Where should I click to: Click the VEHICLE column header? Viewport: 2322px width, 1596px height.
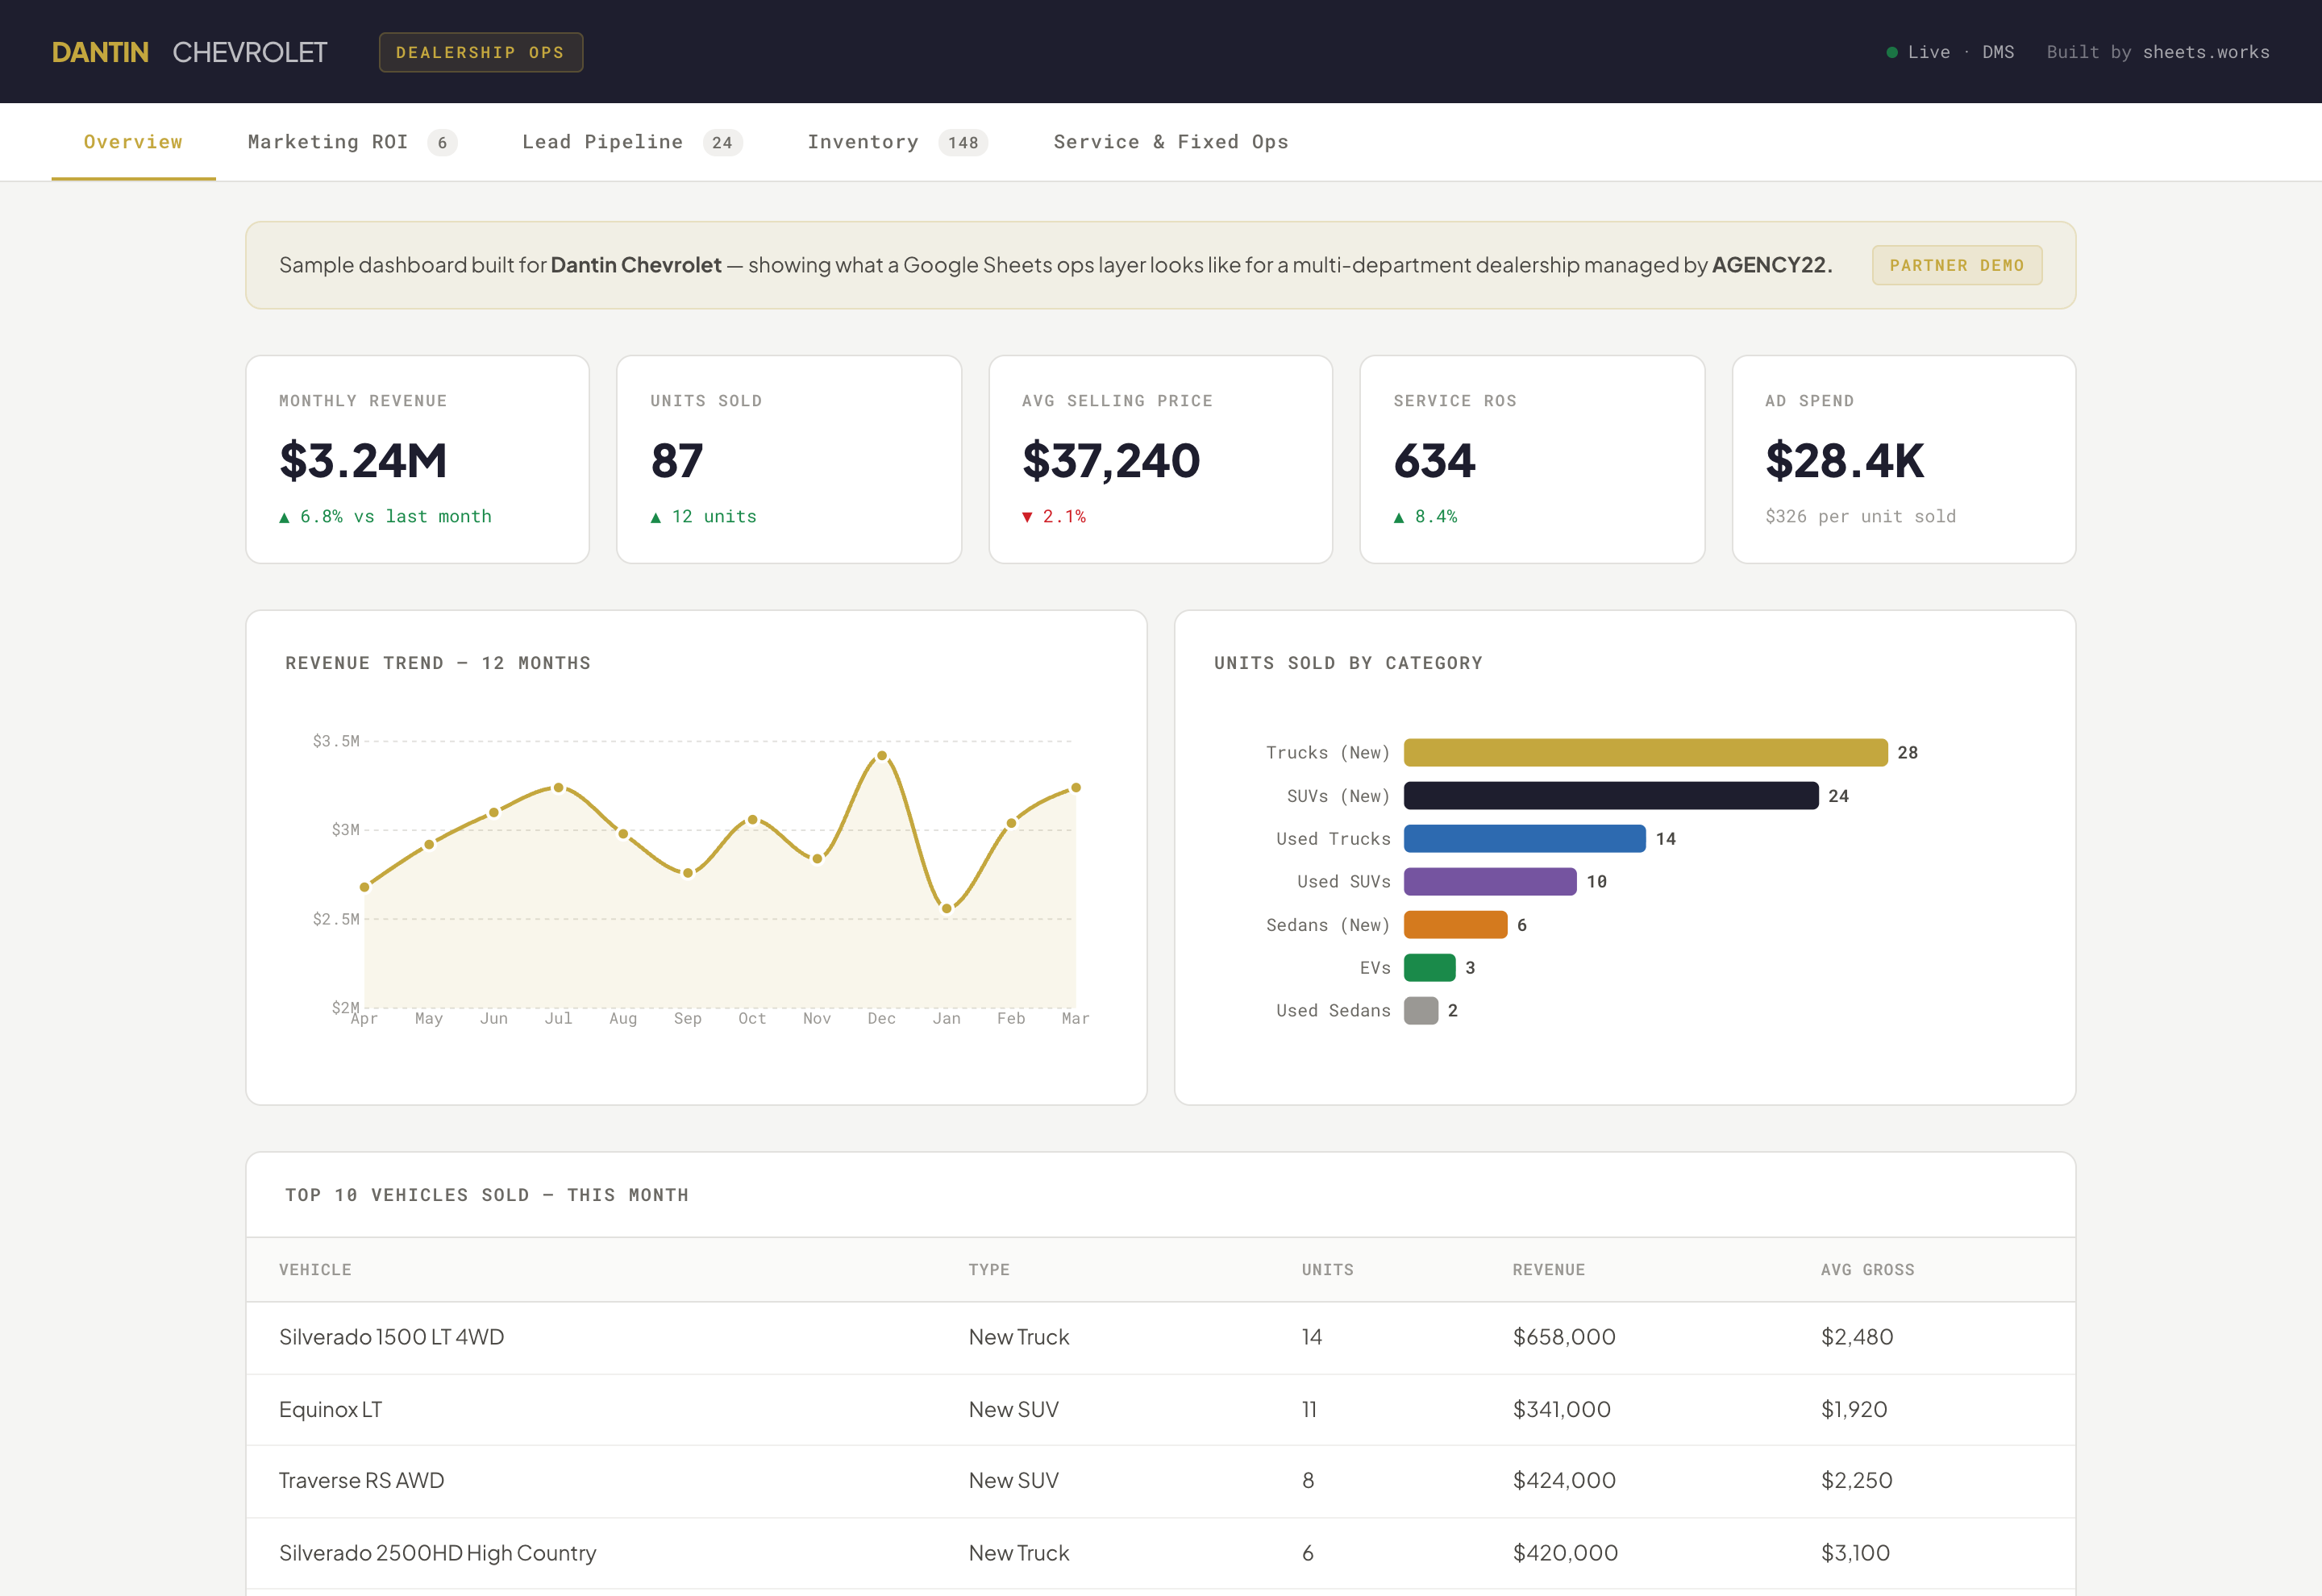(315, 1270)
